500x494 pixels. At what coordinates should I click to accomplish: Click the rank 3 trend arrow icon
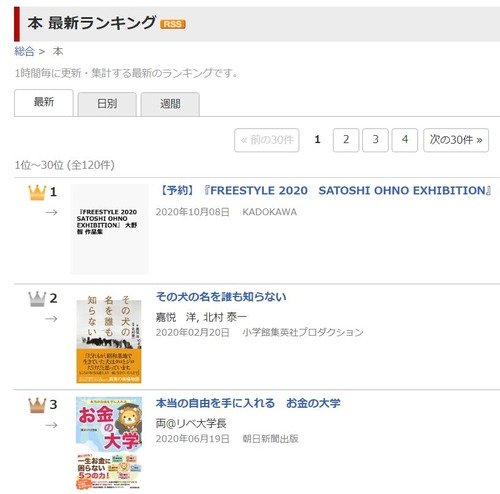click(x=51, y=425)
